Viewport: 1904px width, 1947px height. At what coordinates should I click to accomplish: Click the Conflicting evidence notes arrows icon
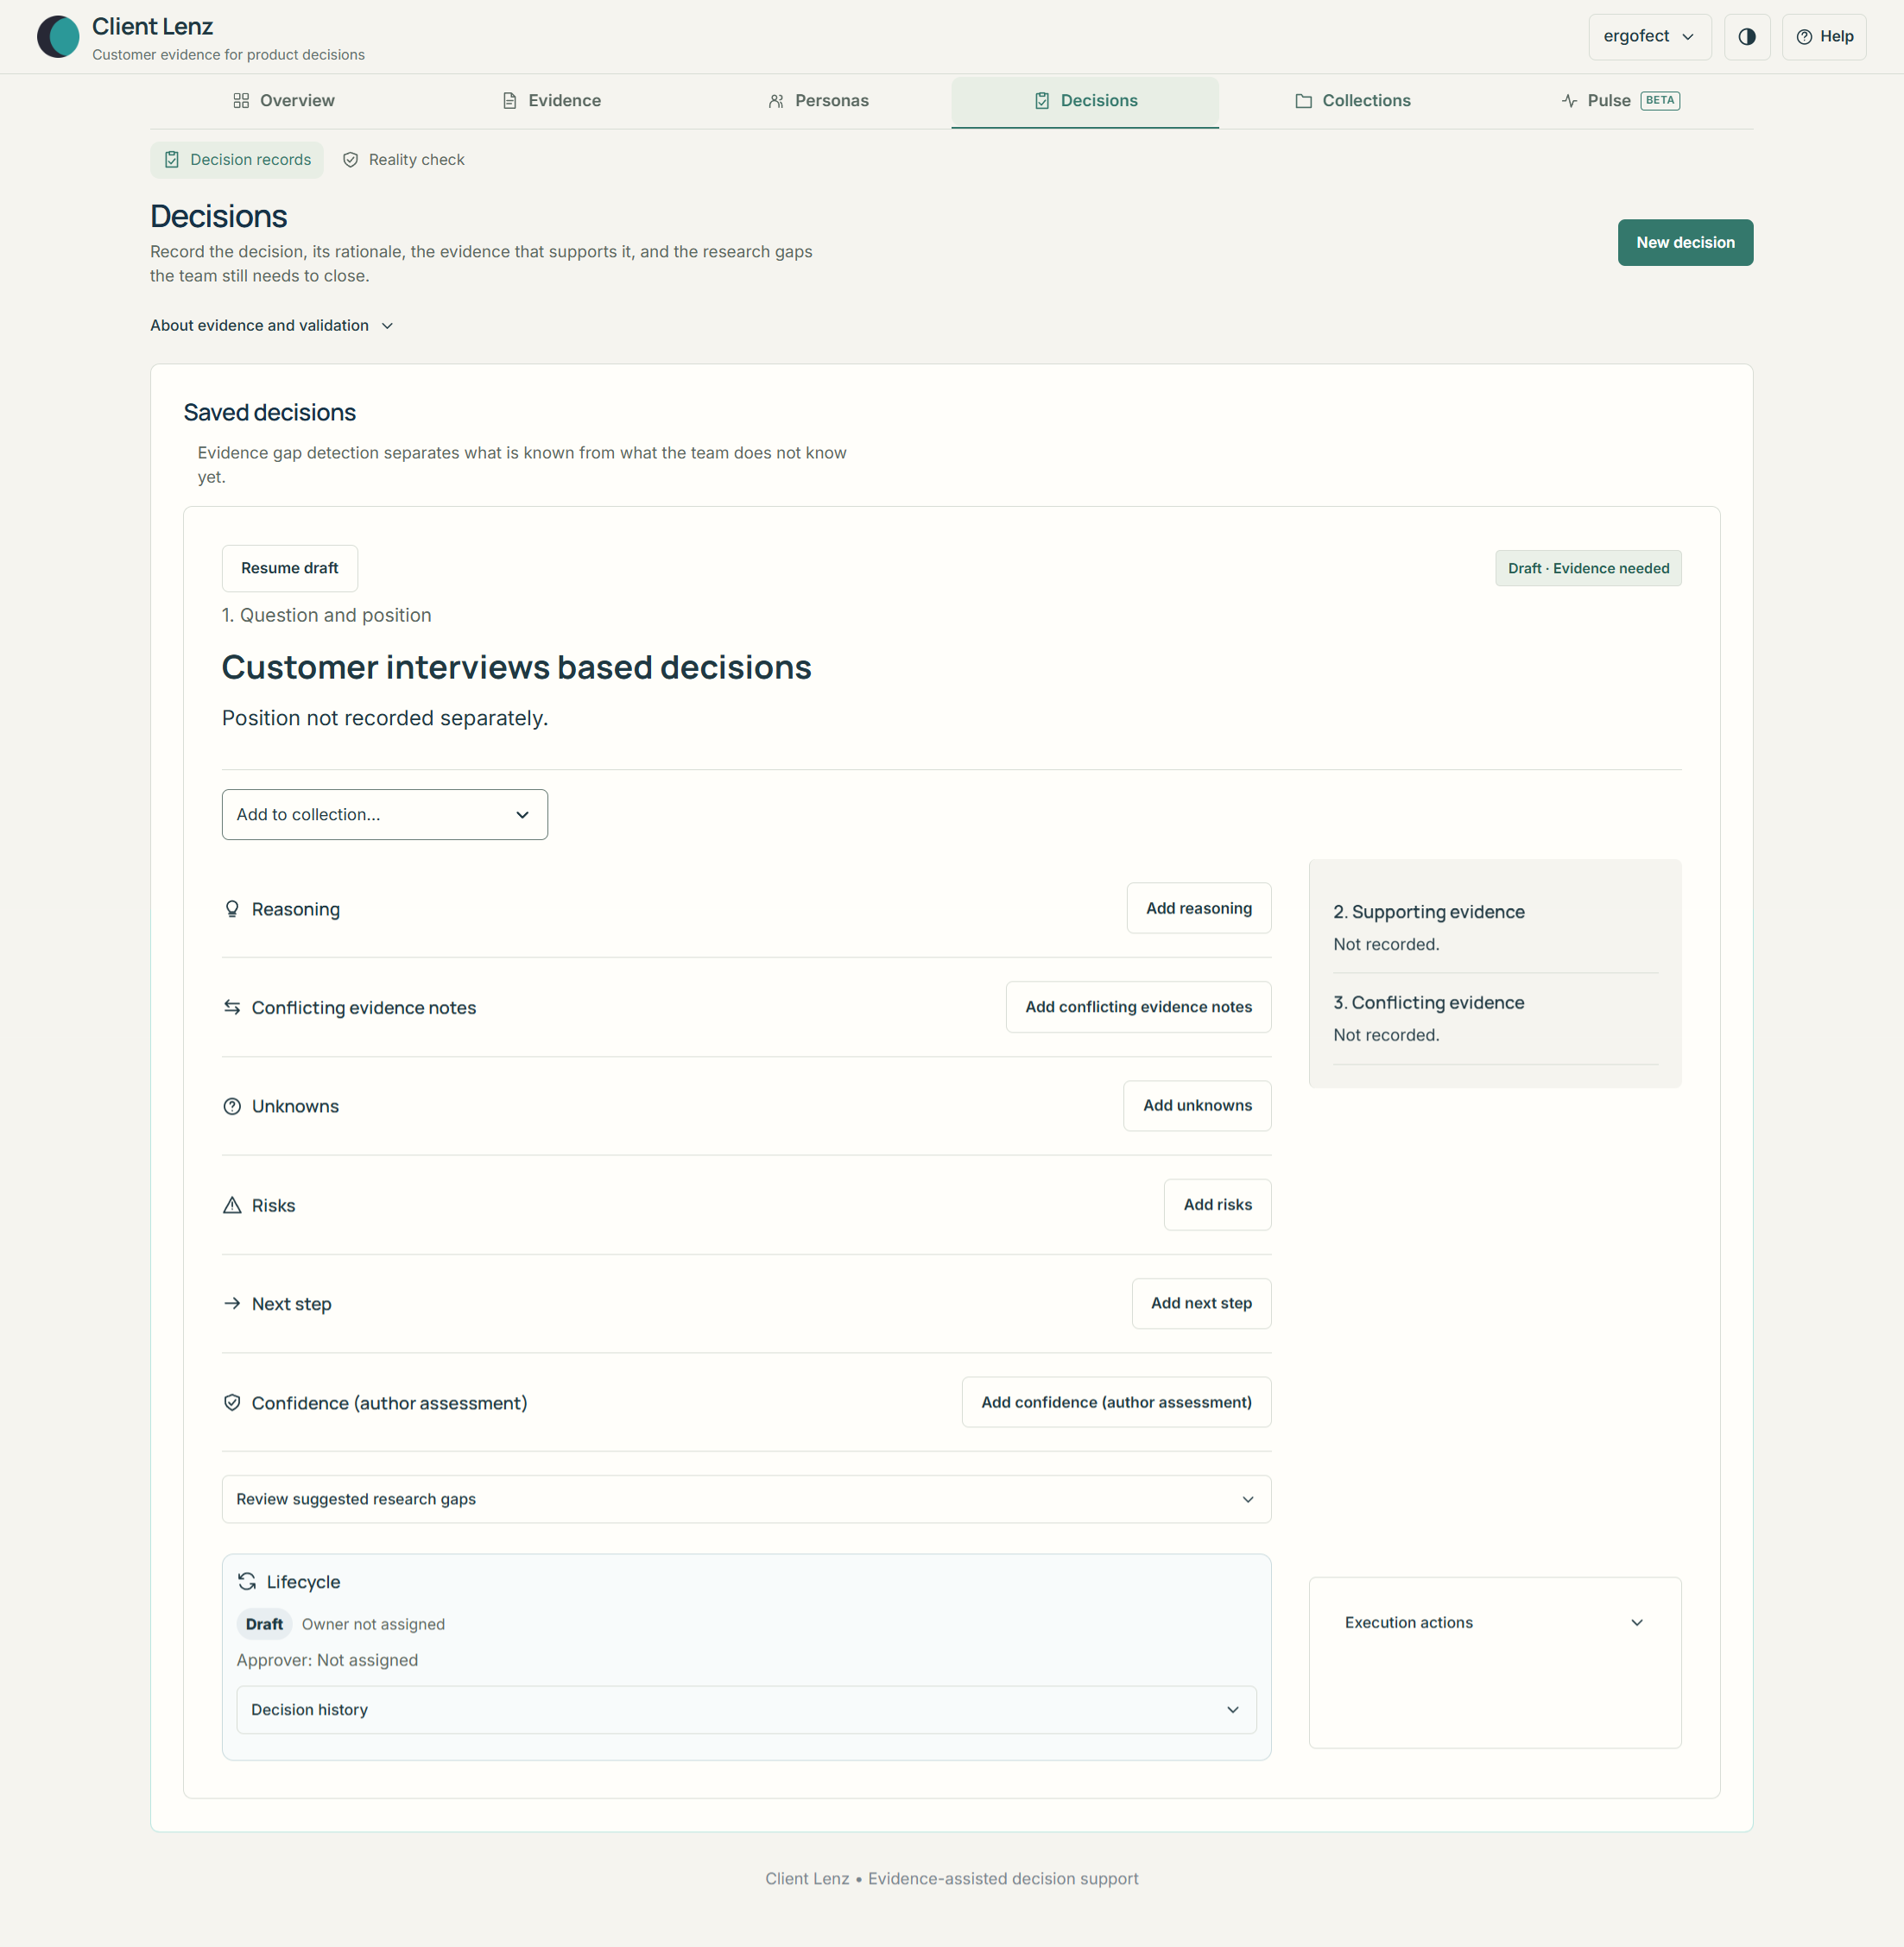(x=232, y=1007)
